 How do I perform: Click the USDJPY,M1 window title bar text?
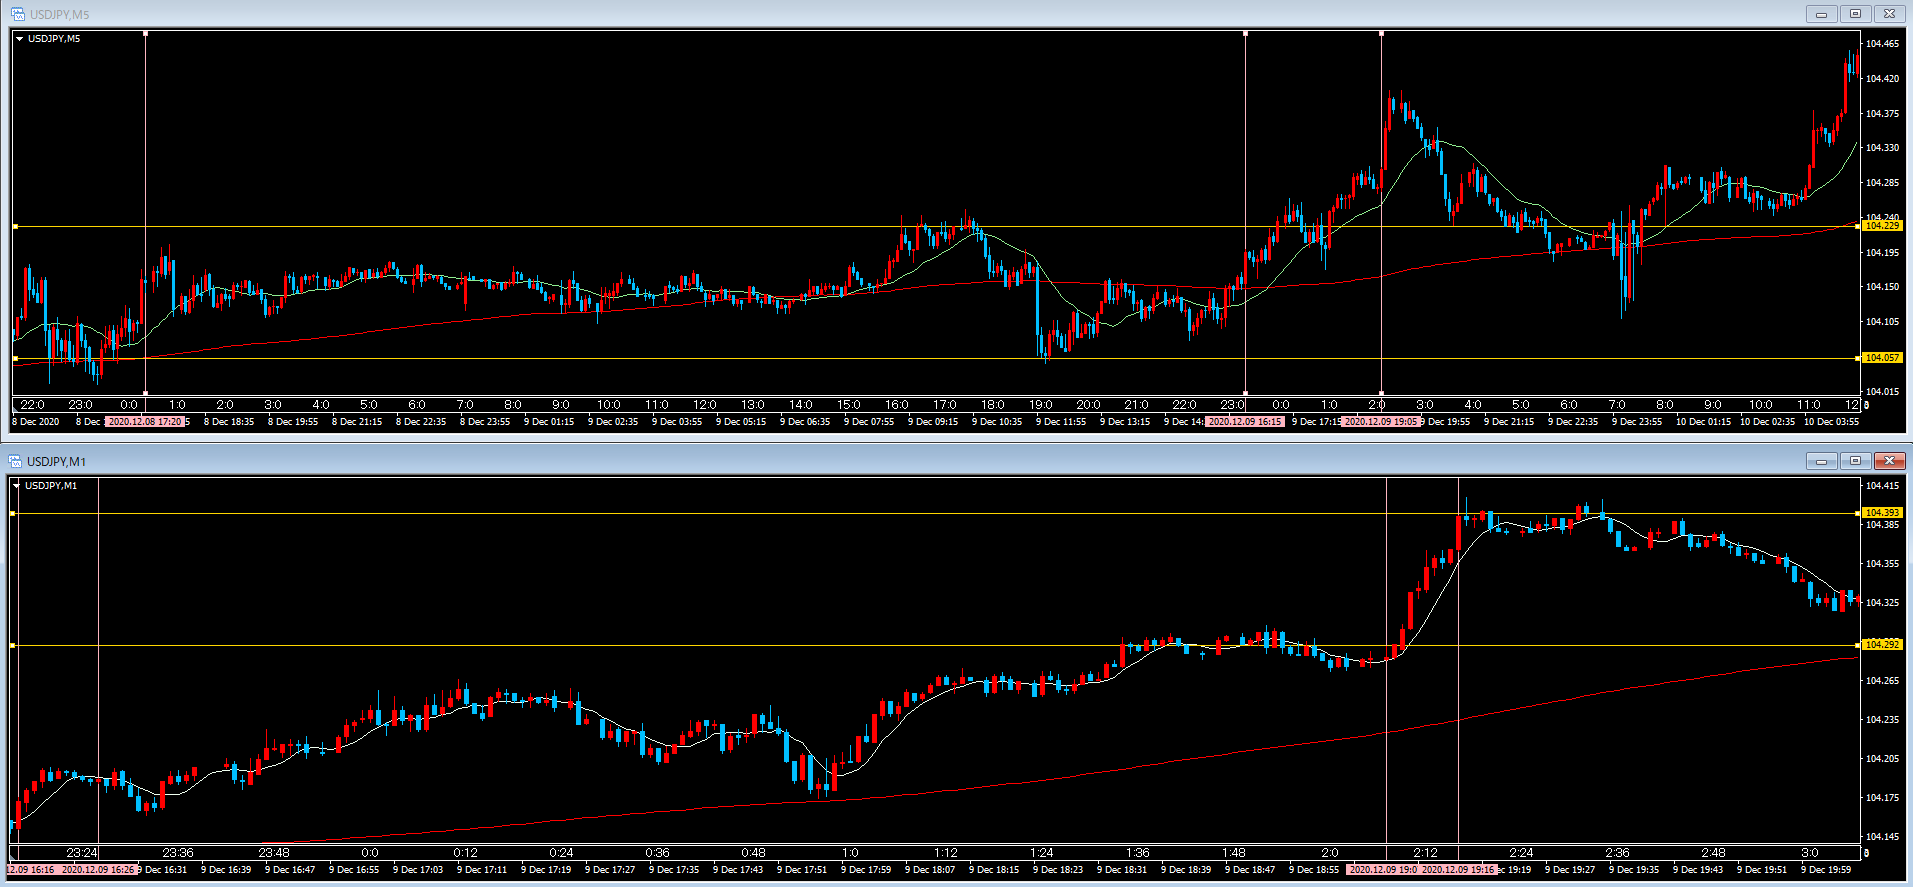(x=57, y=461)
